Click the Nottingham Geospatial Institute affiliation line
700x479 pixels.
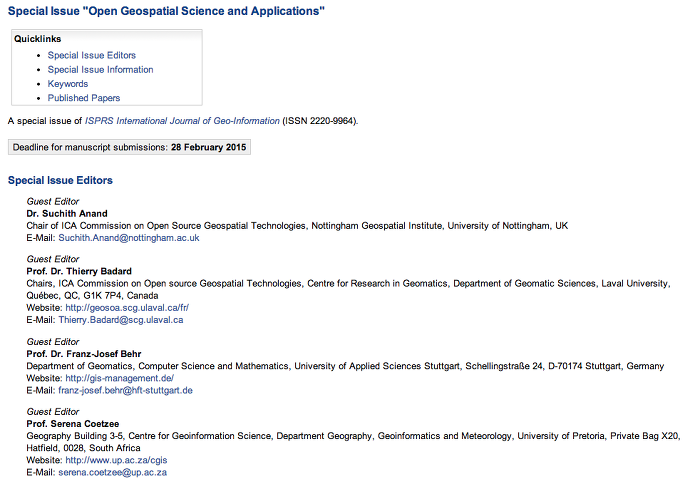tap(297, 226)
